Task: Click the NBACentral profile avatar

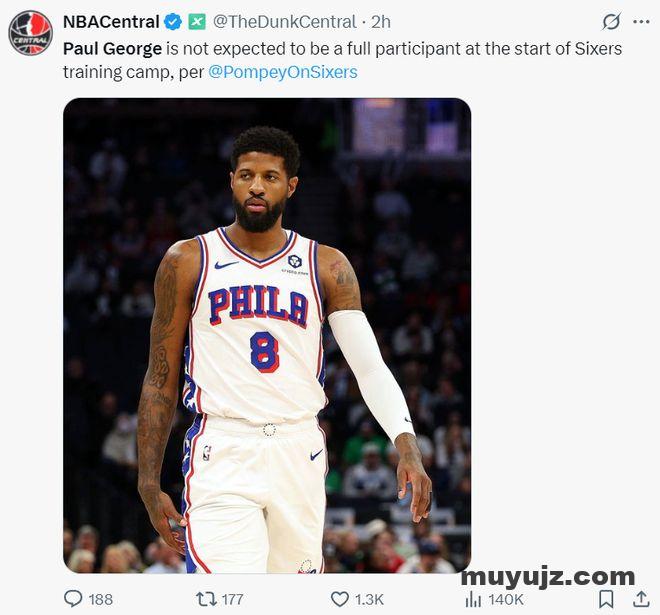Action: tap(31, 32)
